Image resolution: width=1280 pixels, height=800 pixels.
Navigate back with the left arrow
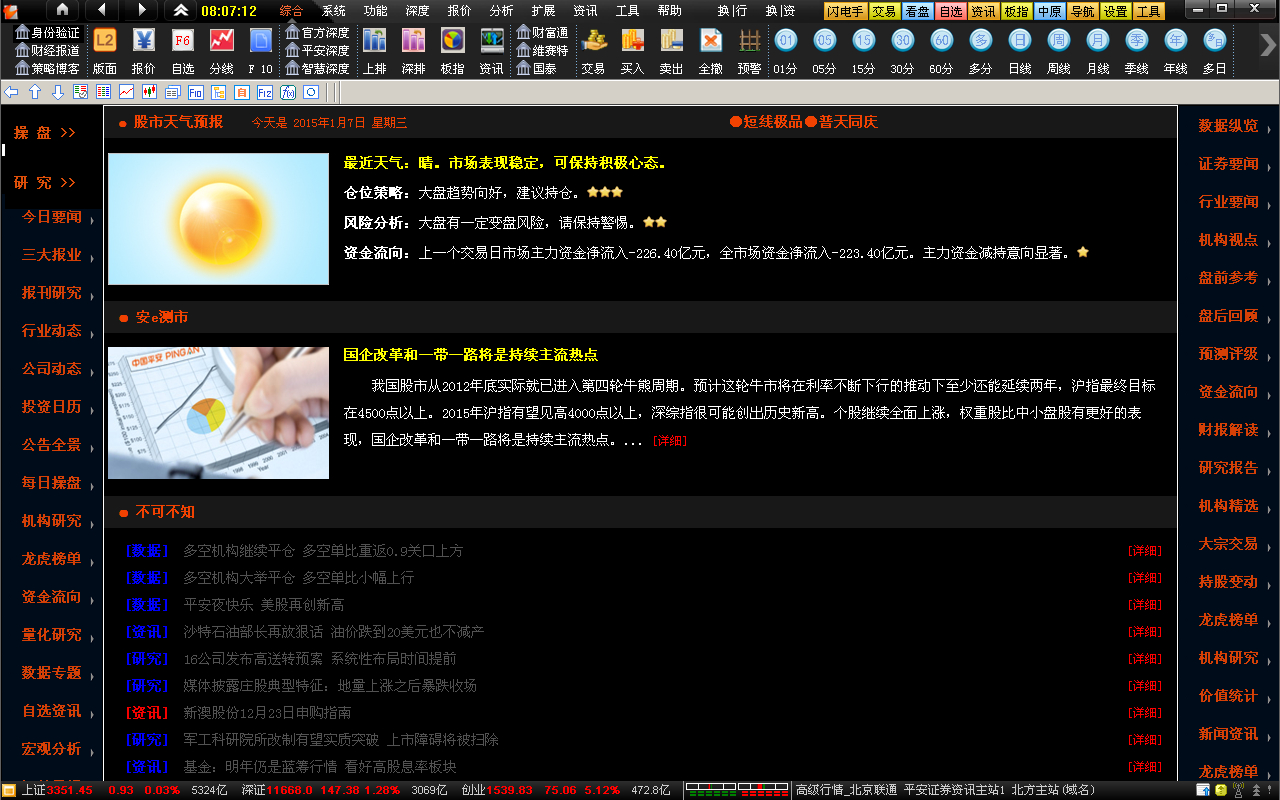point(102,10)
